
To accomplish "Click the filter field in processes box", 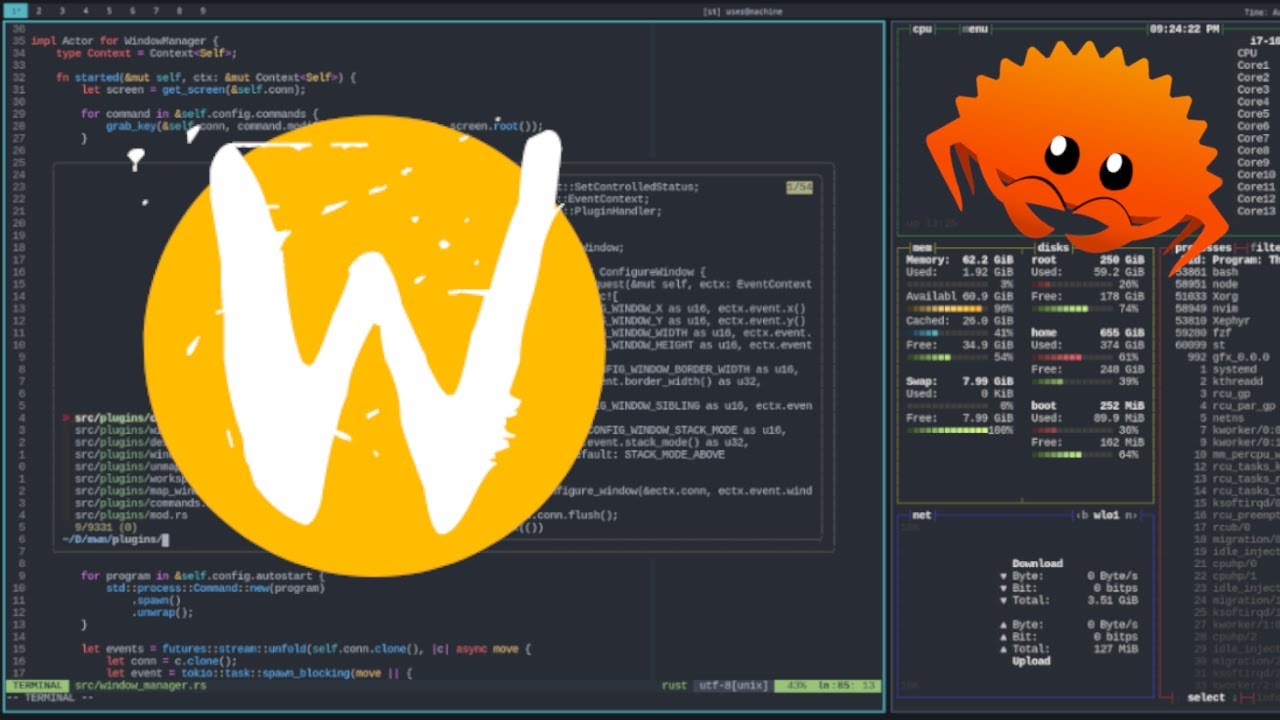I will [1263, 247].
